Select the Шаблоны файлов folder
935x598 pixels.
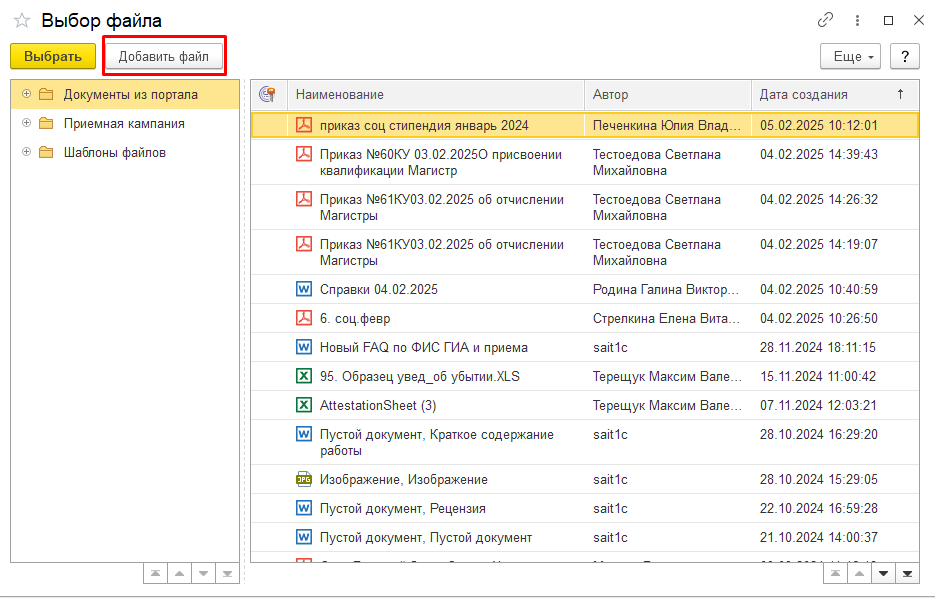114,153
